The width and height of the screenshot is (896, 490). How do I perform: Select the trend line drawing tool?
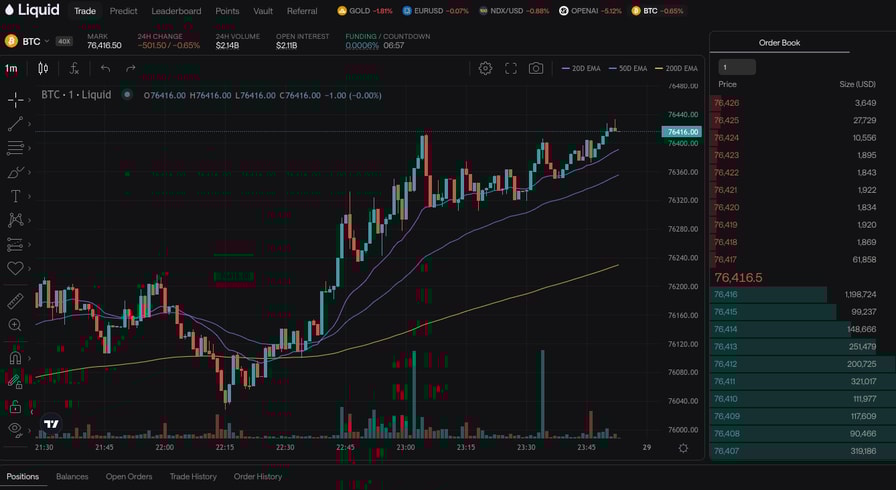[x=15, y=124]
